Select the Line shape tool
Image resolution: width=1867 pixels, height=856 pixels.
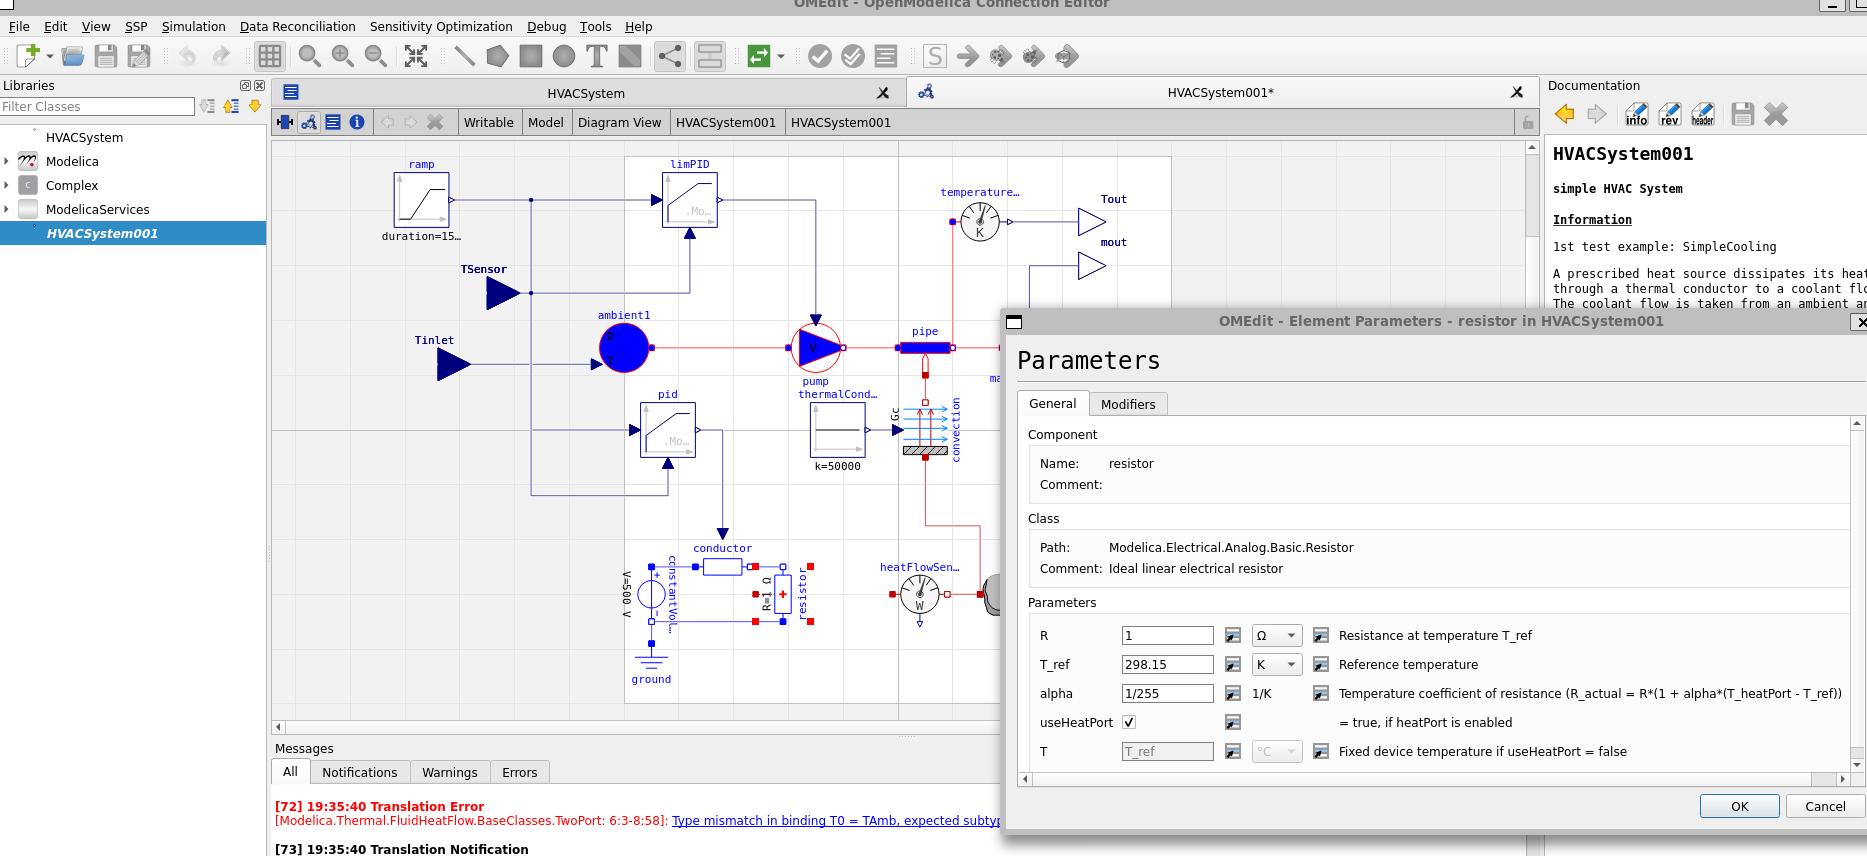pyautogui.click(x=464, y=56)
